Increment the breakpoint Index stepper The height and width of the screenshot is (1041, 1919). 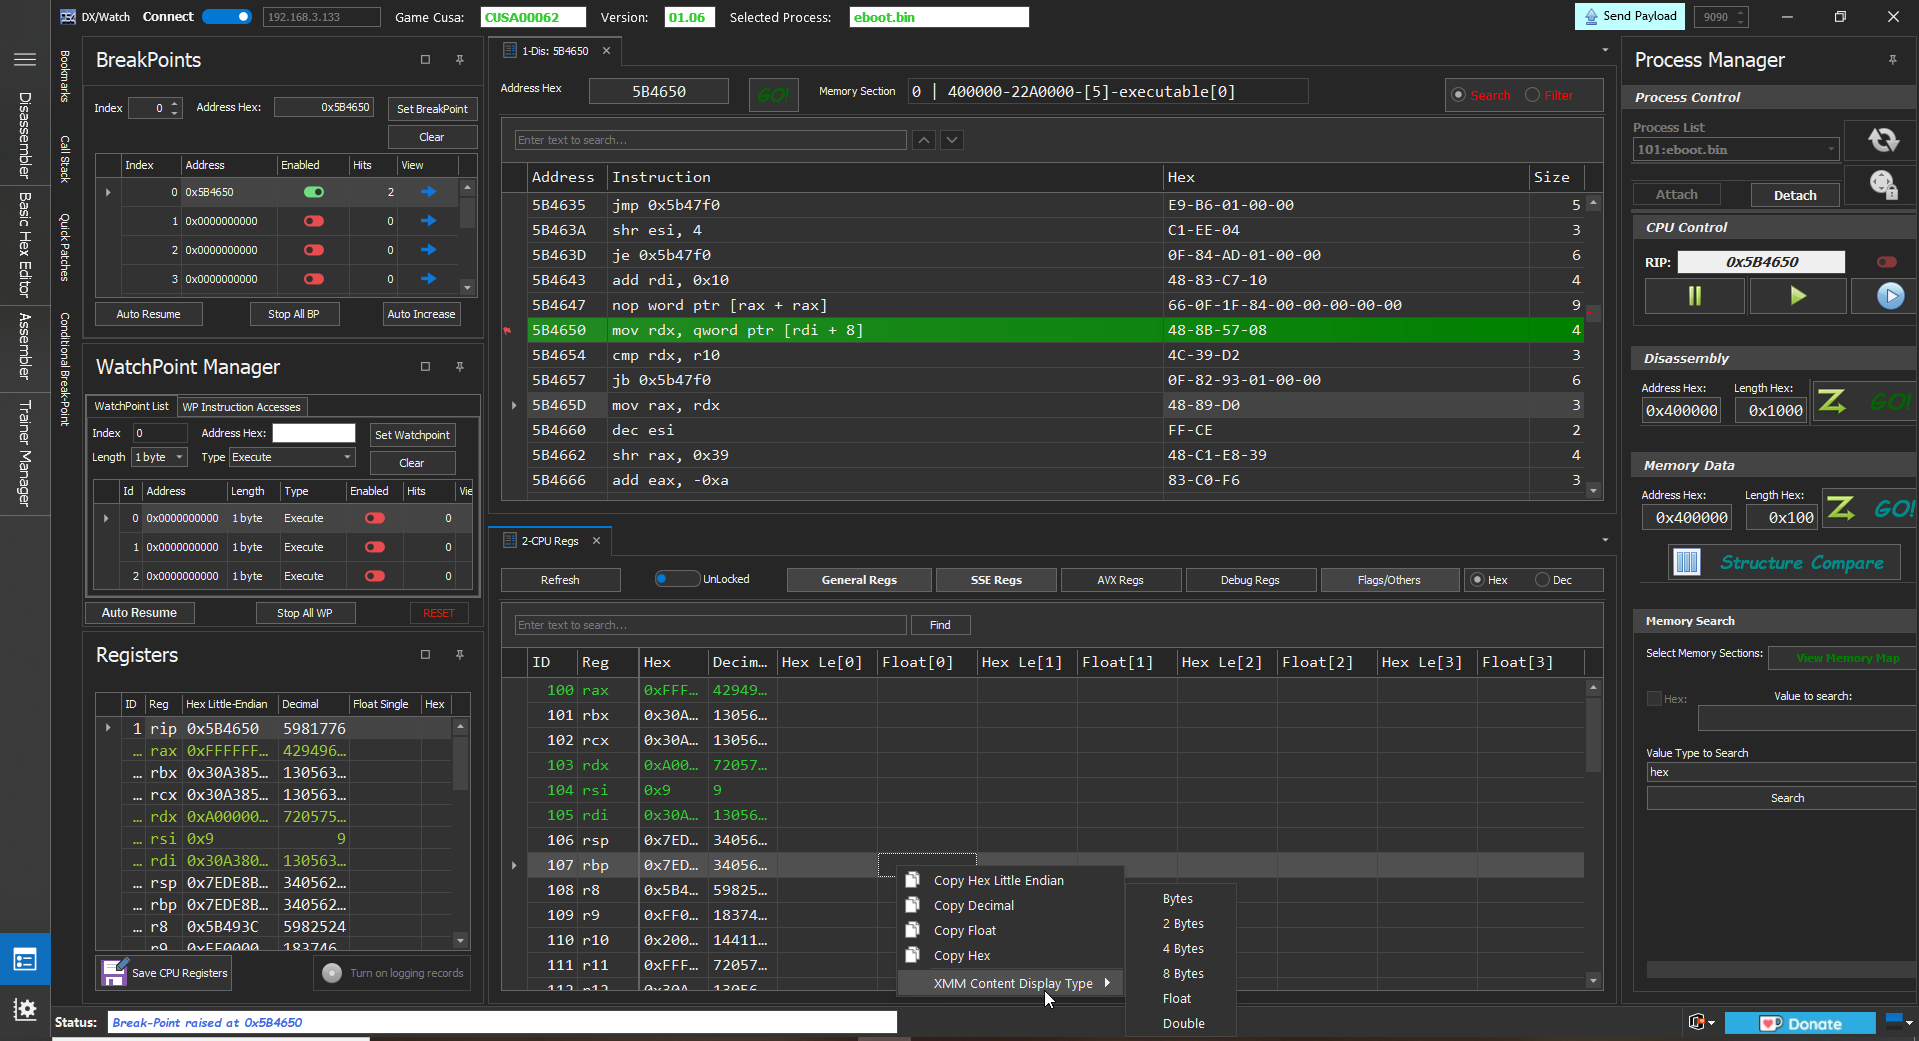[x=175, y=103]
